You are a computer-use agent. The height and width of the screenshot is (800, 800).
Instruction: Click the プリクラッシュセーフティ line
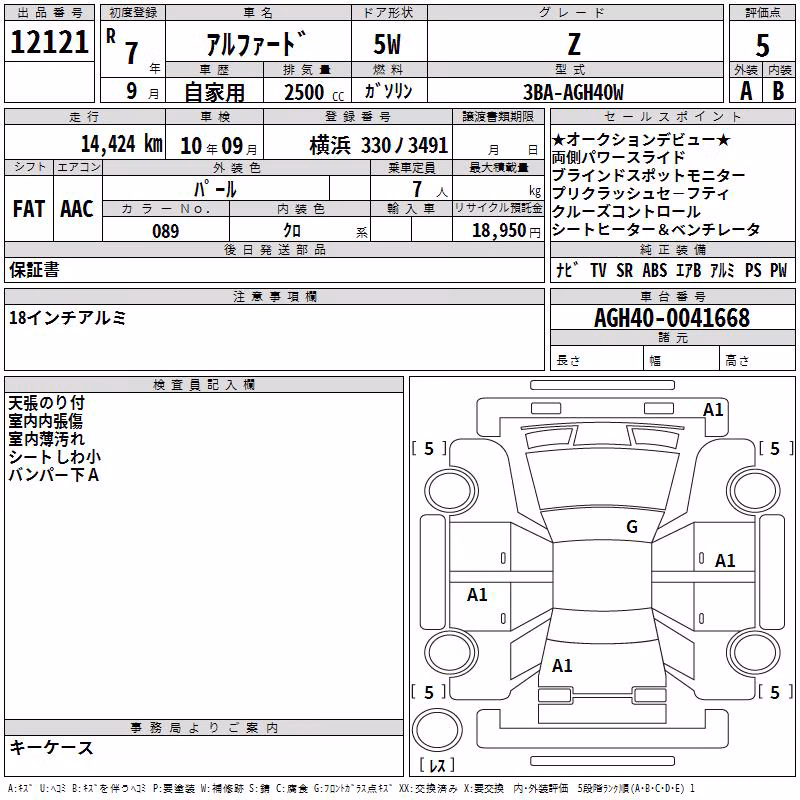[641, 193]
